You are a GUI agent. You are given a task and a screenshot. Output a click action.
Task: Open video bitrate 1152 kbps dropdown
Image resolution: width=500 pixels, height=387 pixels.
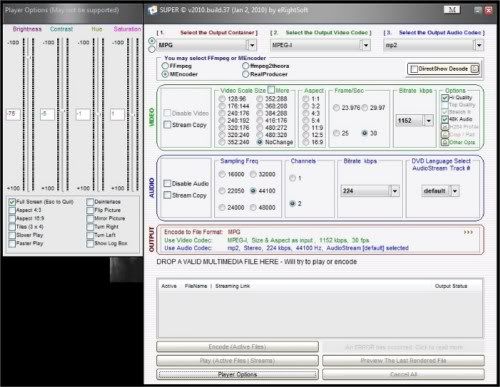(x=429, y=121)
